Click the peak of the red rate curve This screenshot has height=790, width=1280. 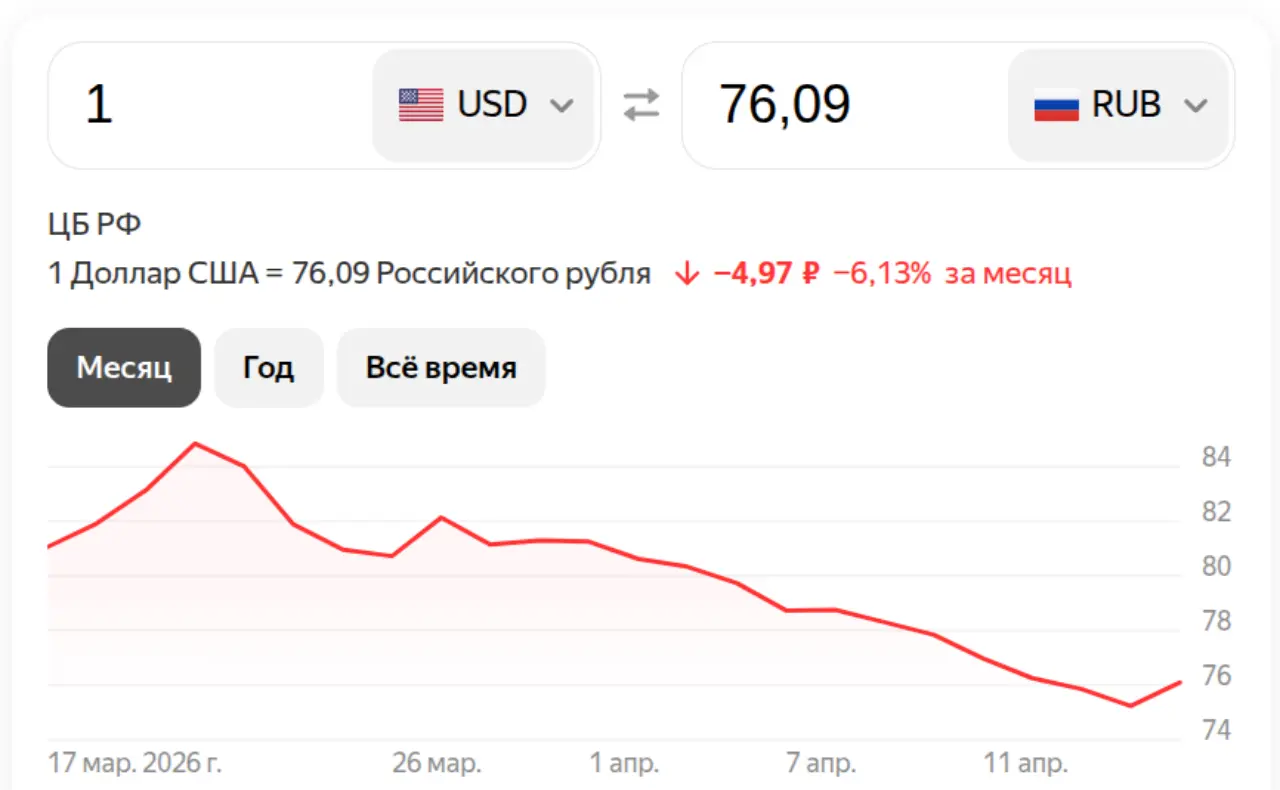coord(196,444)
